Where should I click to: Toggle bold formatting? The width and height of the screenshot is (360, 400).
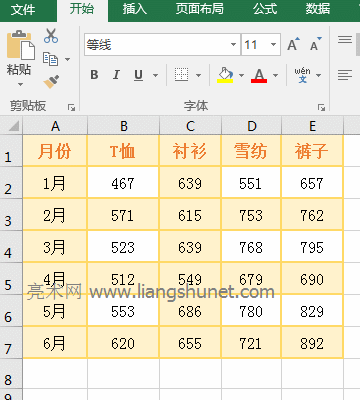[94, 75]
